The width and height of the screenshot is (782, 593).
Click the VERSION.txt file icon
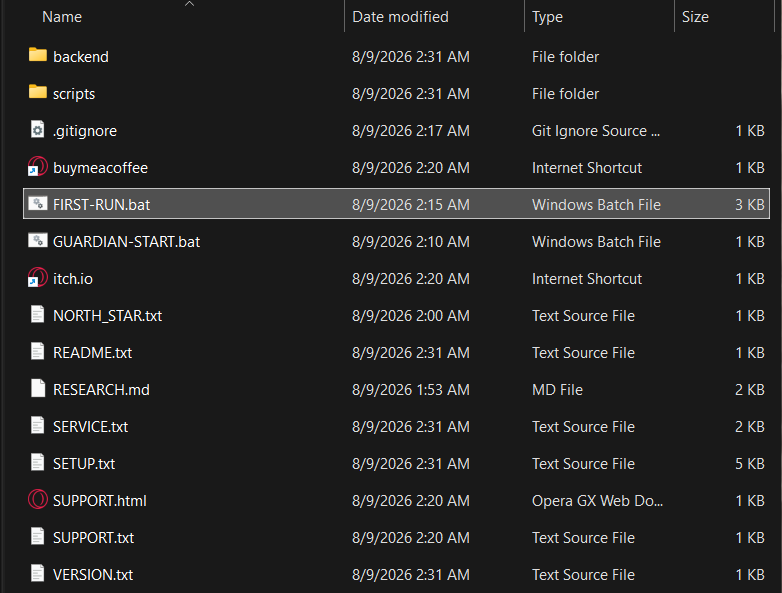pos(37,574)
